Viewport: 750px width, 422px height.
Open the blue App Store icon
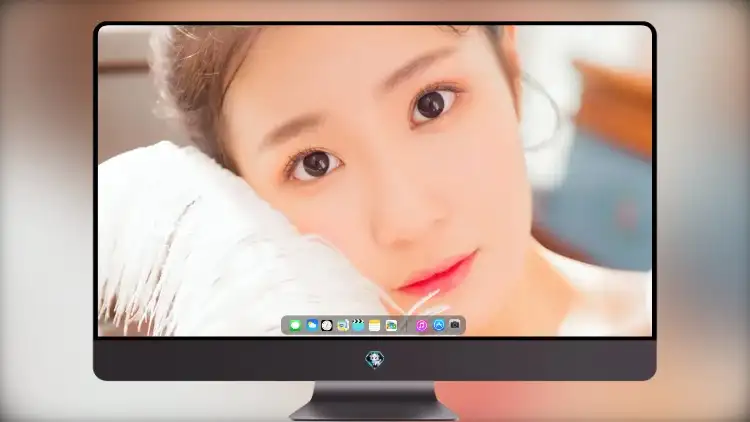point(439,325)
